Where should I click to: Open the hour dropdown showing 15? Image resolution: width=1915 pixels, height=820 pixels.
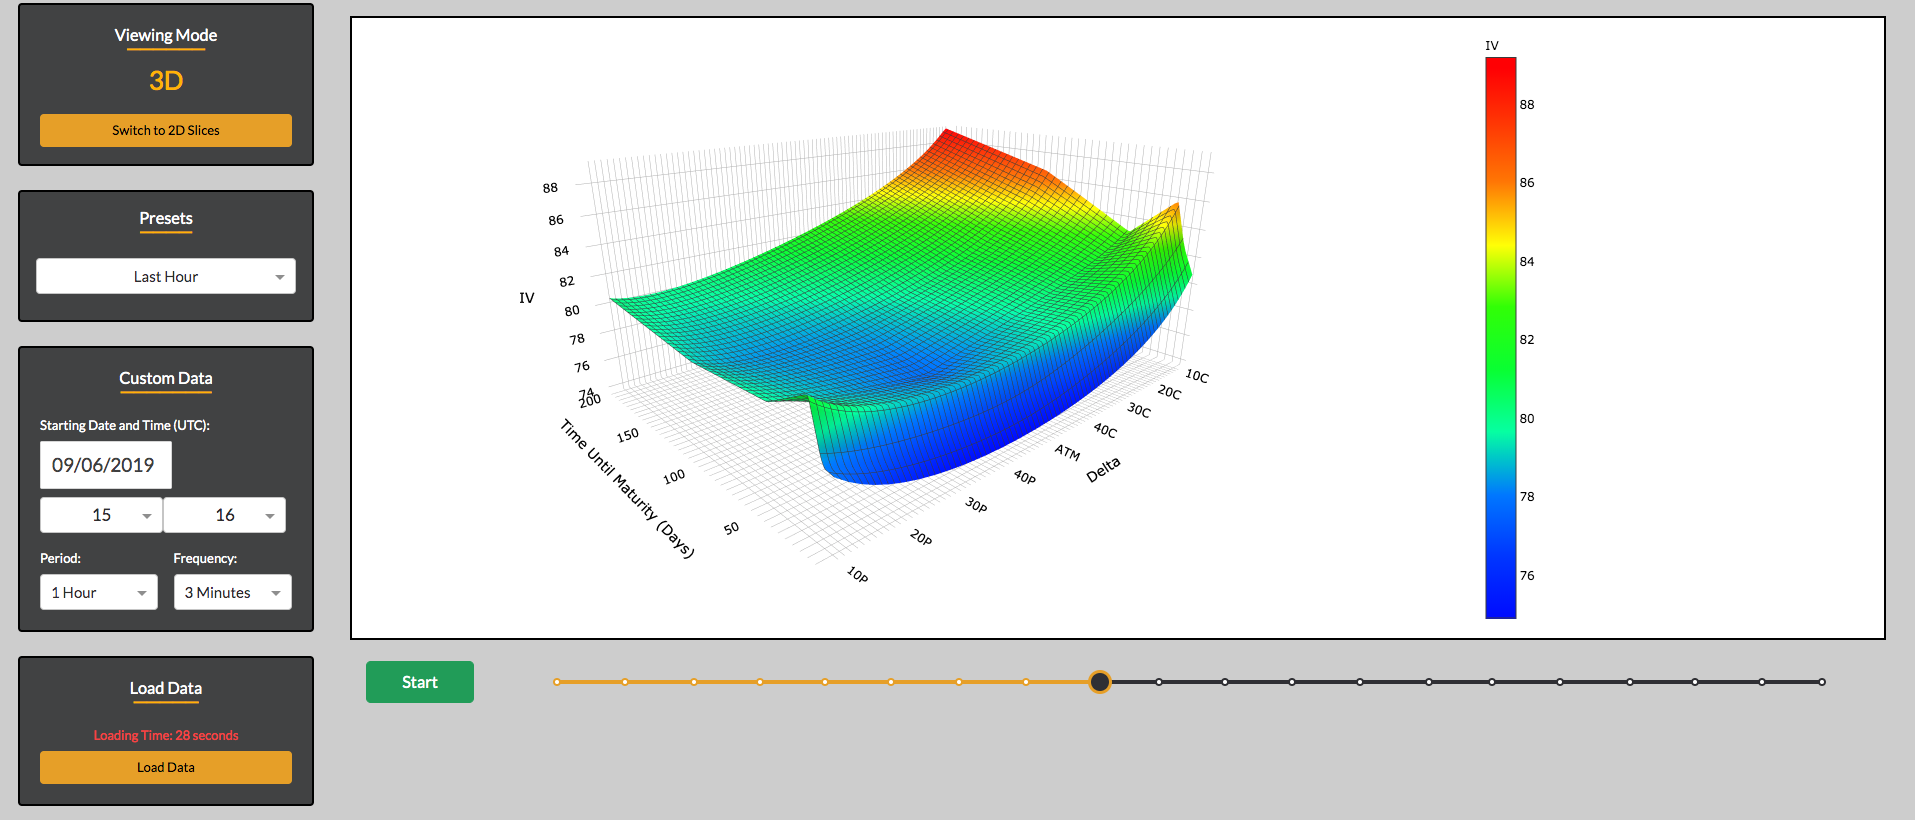tap(101, 515)
